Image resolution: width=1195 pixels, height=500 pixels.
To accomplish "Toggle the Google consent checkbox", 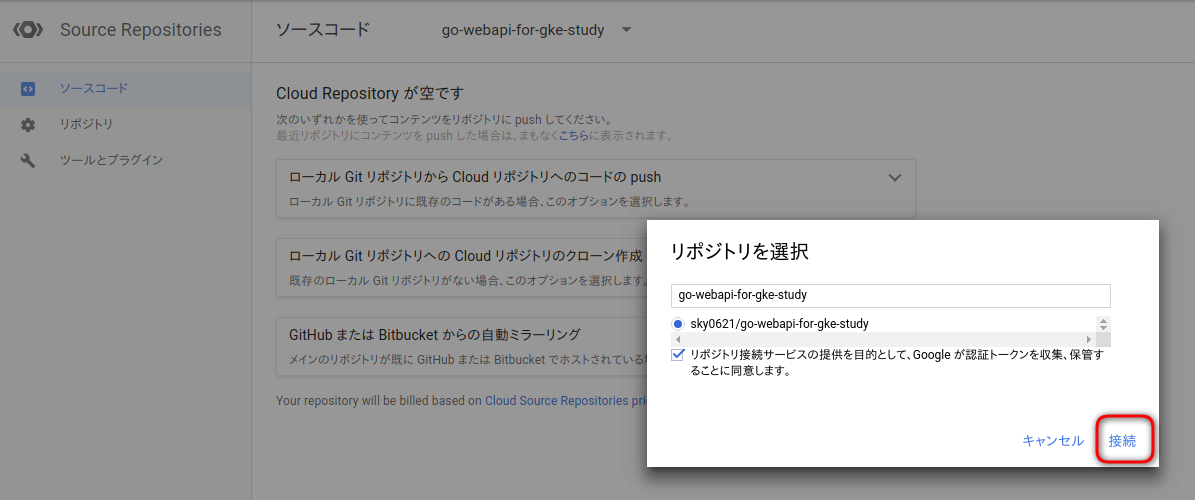I will click(678, 354).
